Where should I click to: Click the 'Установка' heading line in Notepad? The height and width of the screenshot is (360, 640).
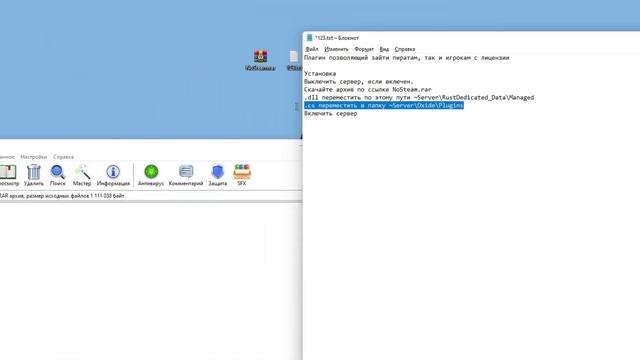(320, 74)
